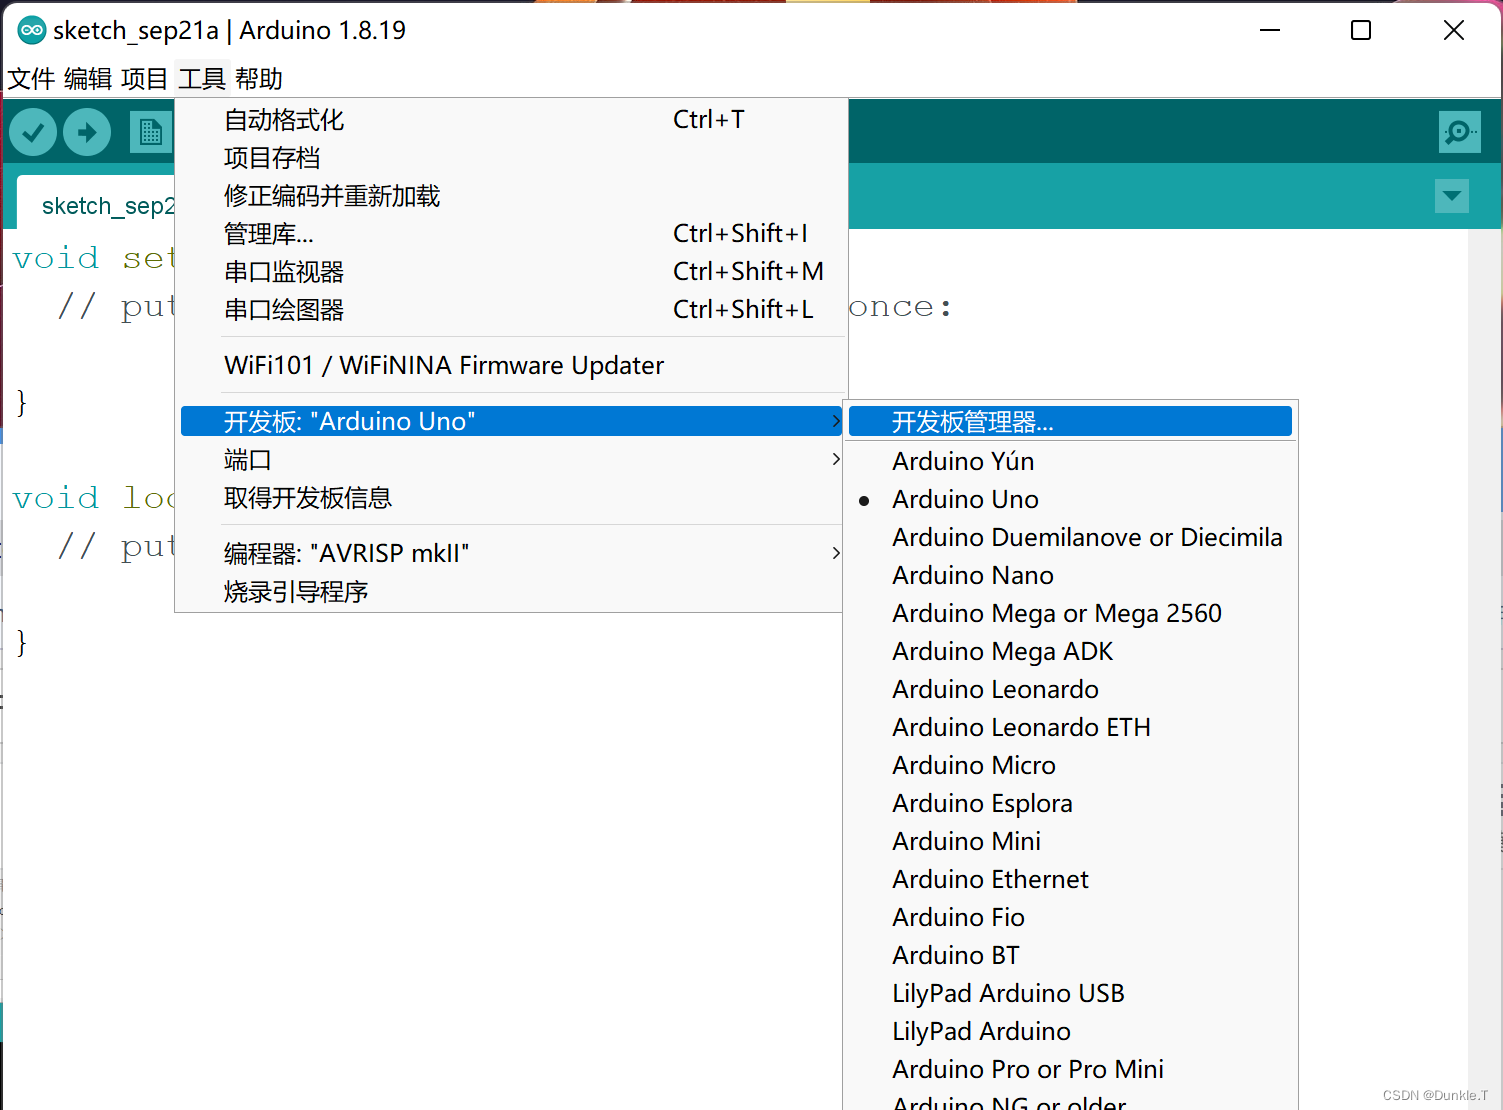
Task: Open 串口绘图器 serial plotter
Action: (512, 310)
